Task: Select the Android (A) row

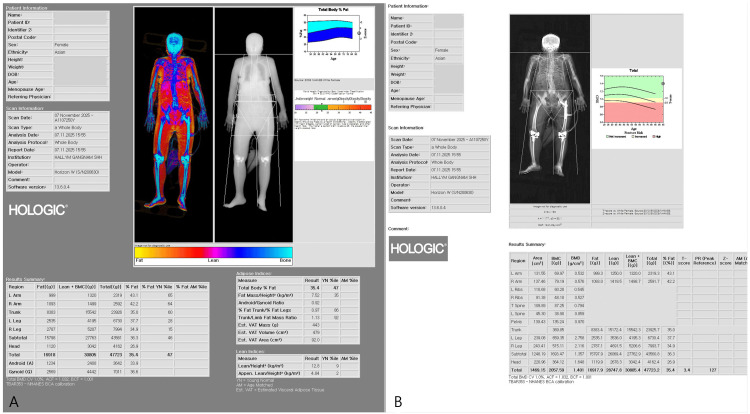Action: (x=108, y=363)
